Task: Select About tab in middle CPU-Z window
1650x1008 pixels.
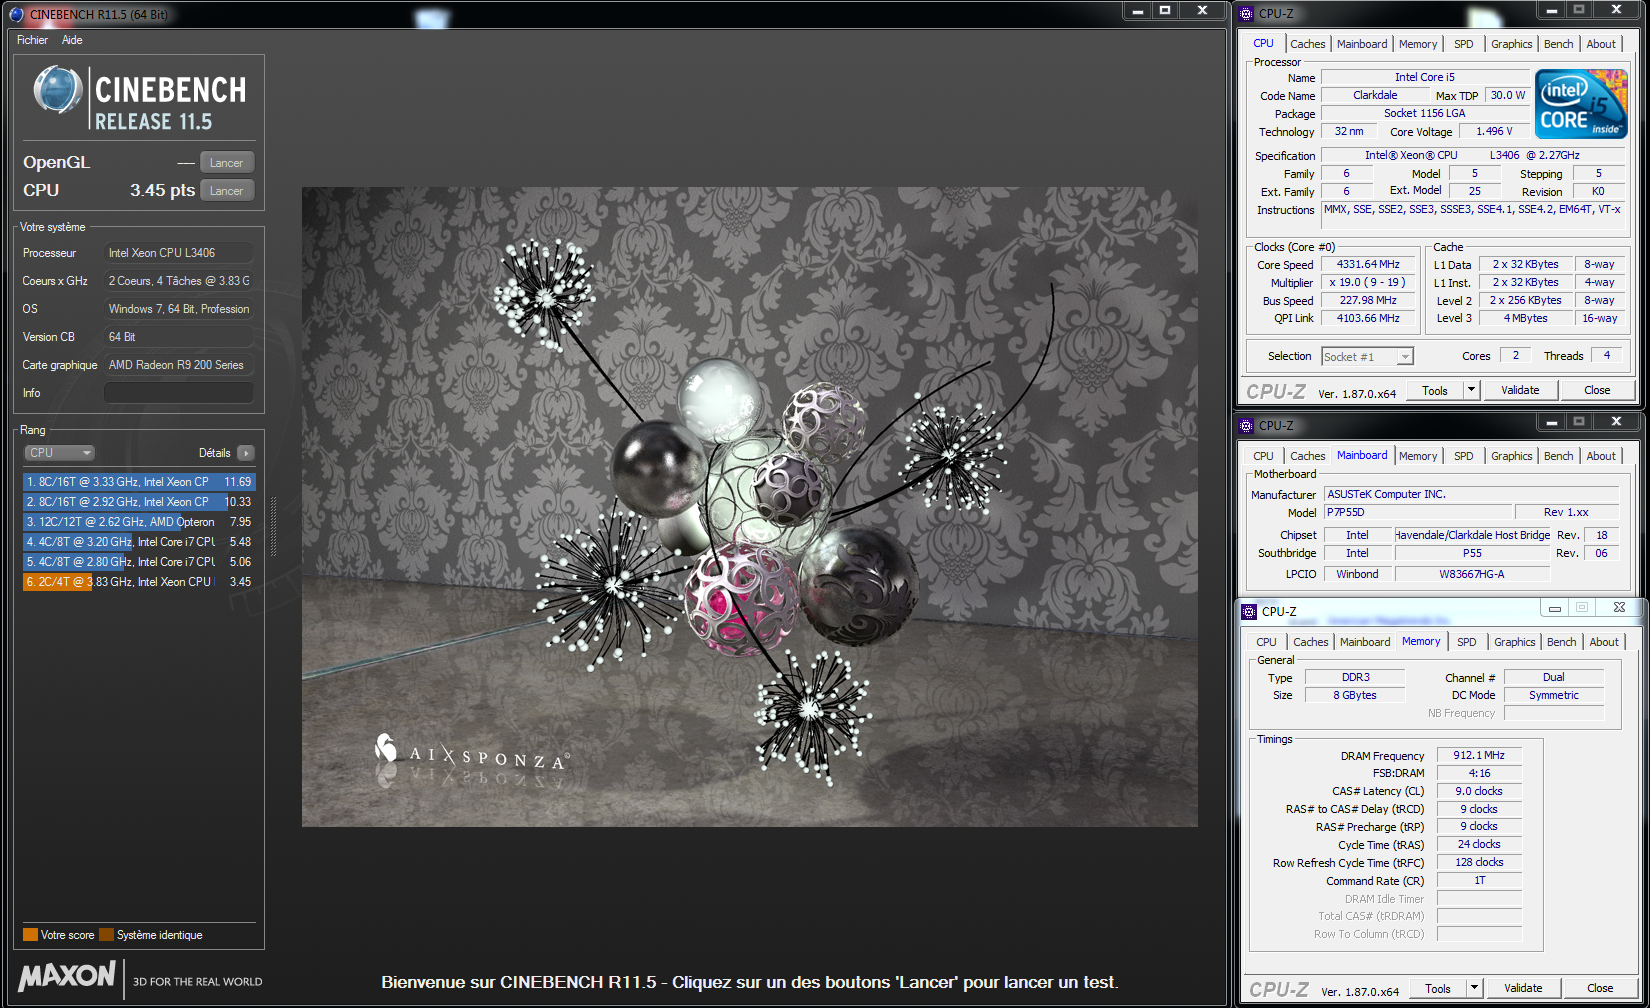Action: pos(1601,456)
